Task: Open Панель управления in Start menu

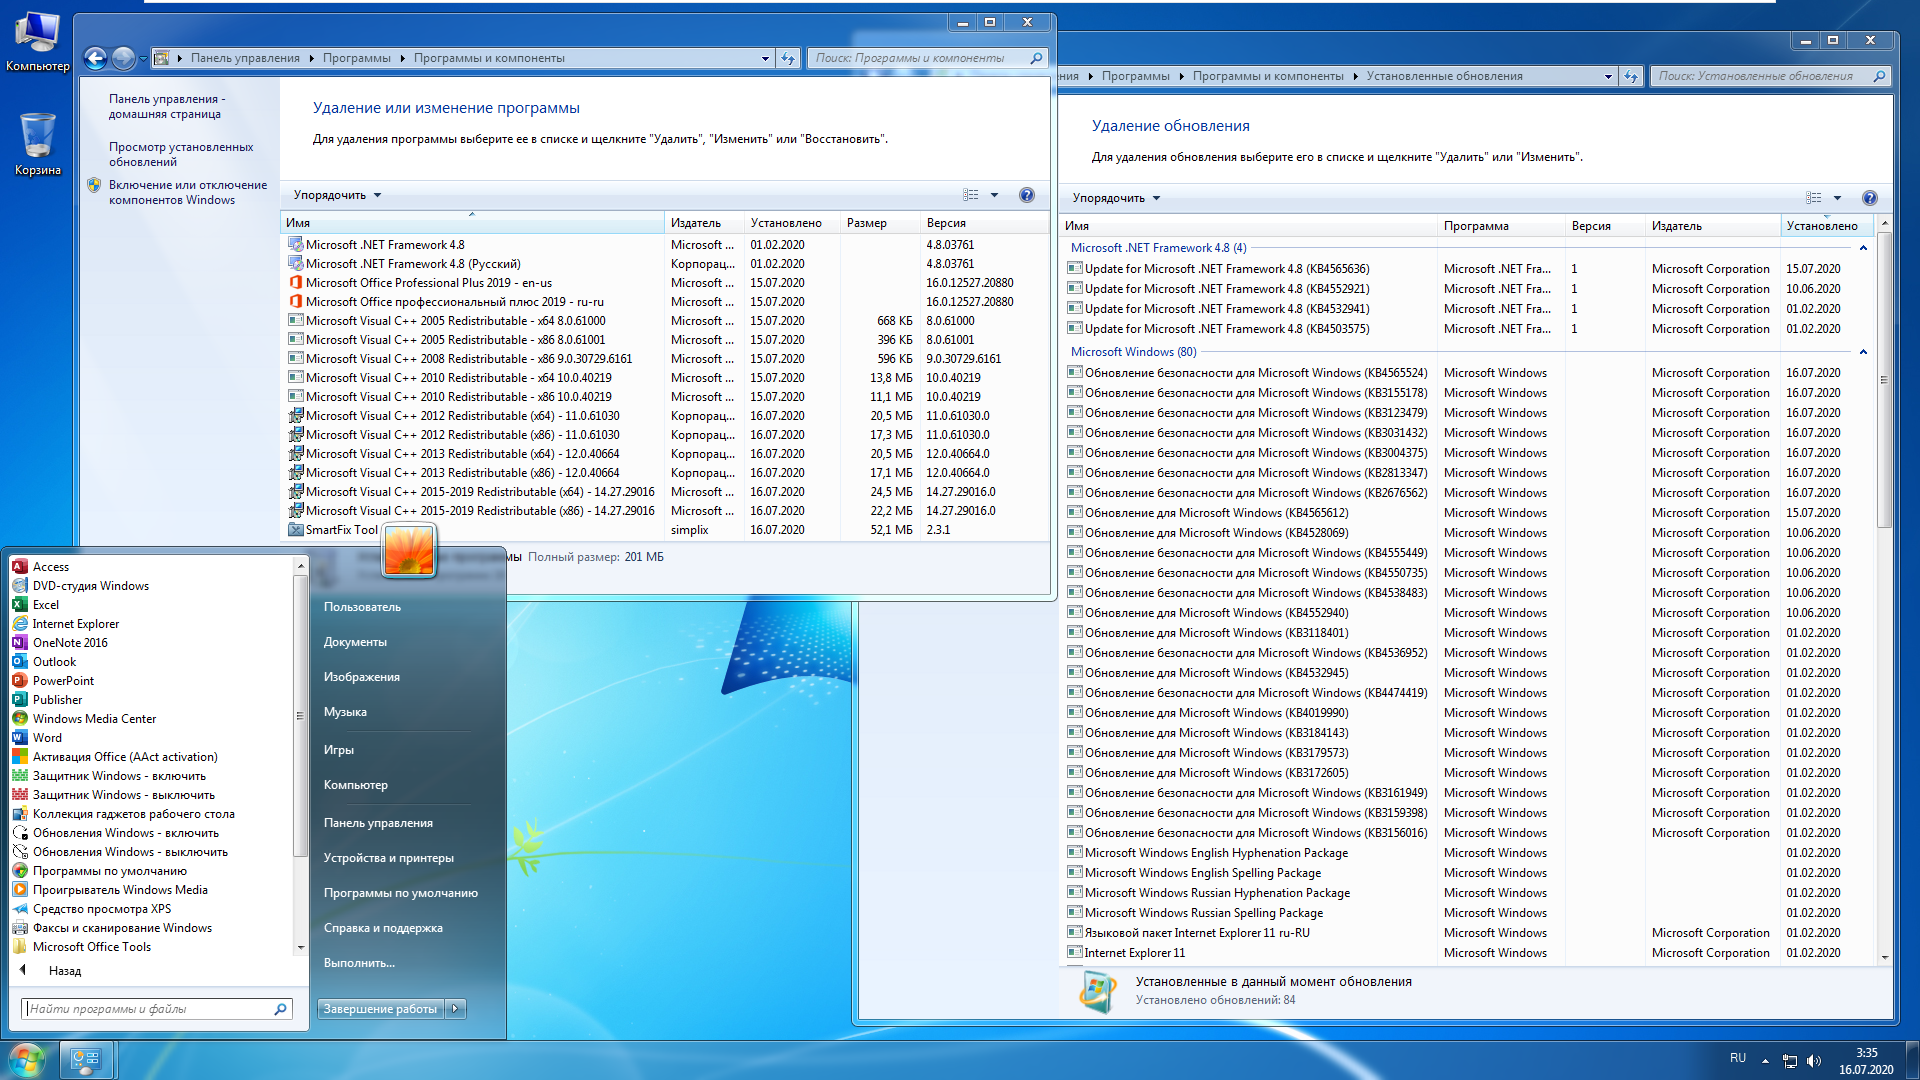Action: [378, 823]
